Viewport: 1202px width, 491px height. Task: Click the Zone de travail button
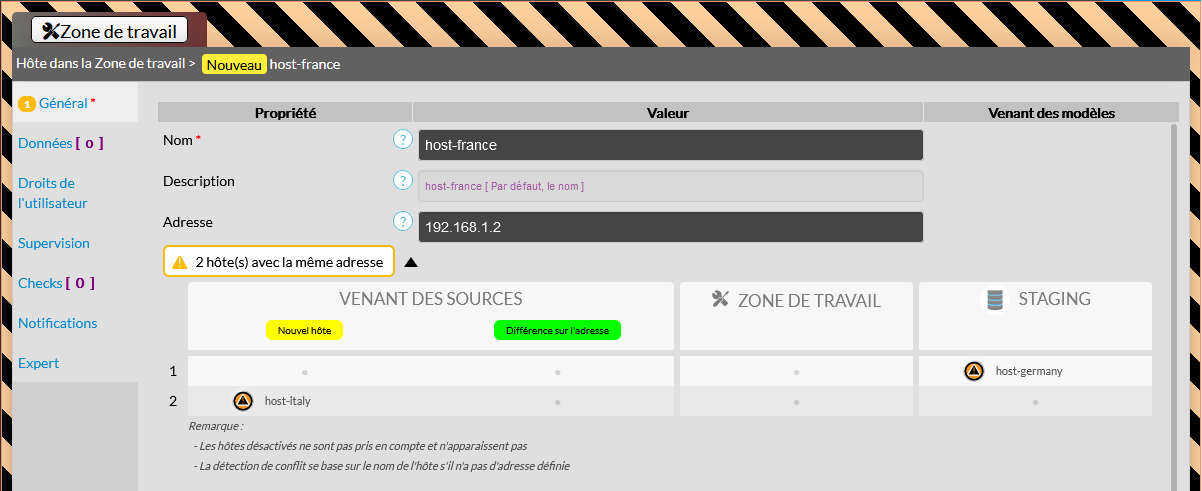click(x=110, y=31)
